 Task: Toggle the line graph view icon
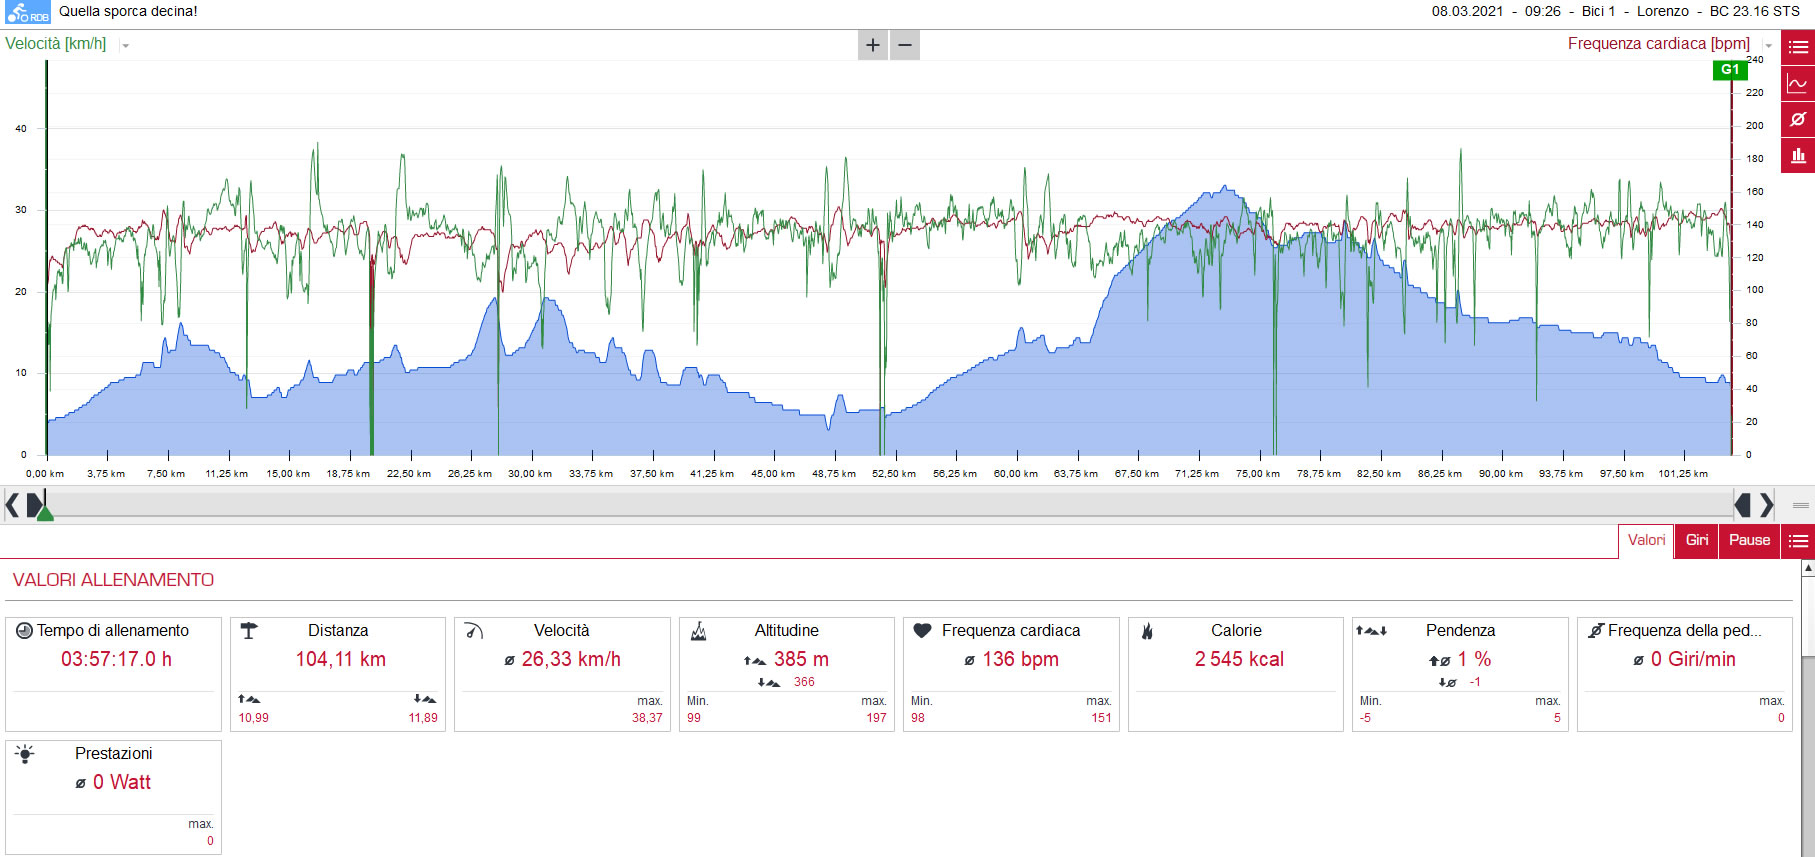[1798, 83]
